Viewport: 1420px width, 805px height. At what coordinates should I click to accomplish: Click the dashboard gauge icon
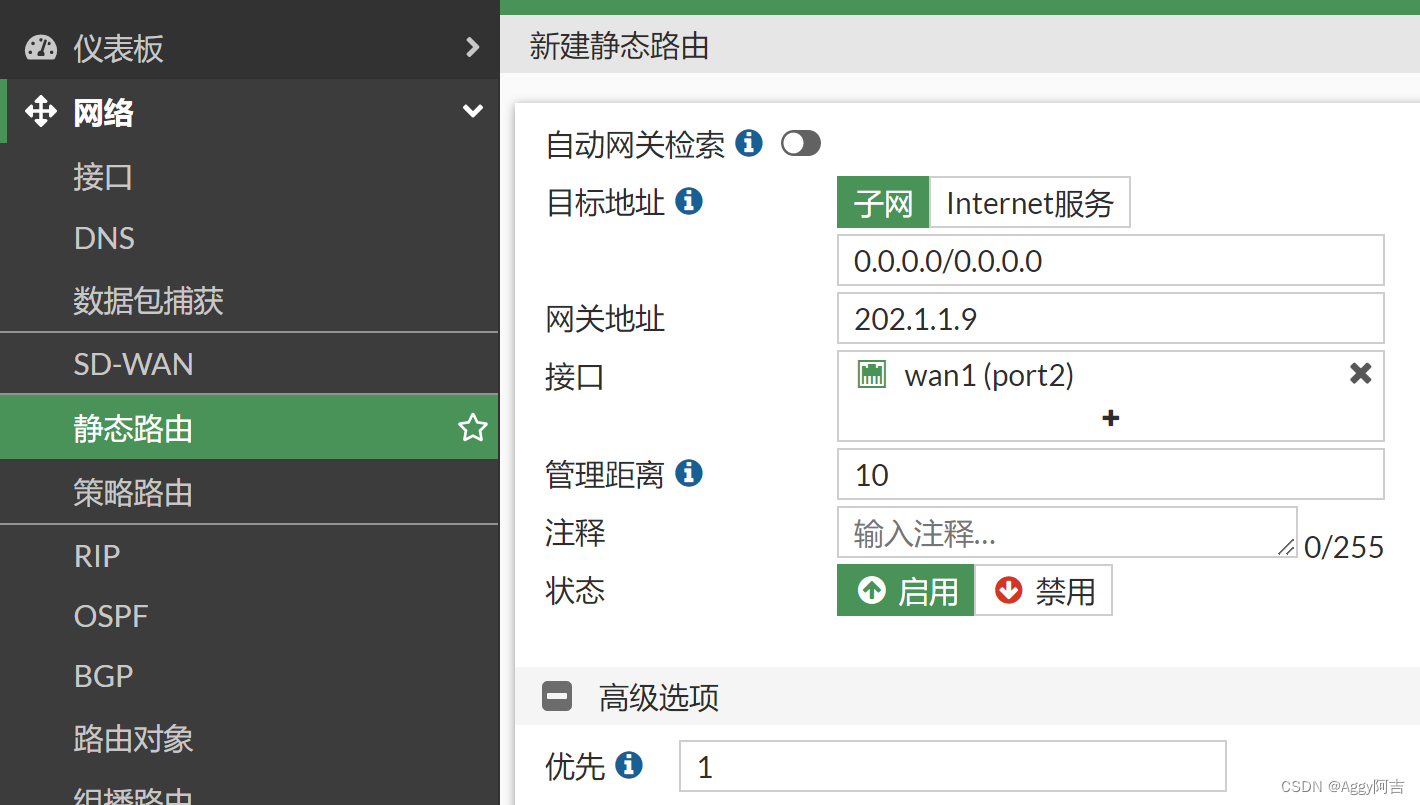41,47
